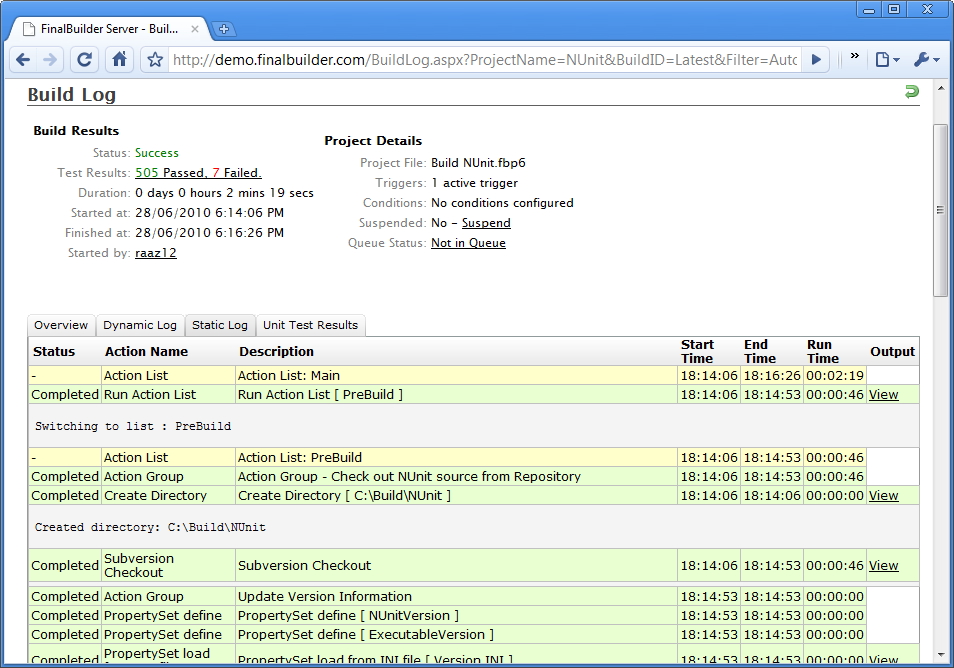Open the Unit Test Results tab

pyautogui.click(x=310, y=325)
